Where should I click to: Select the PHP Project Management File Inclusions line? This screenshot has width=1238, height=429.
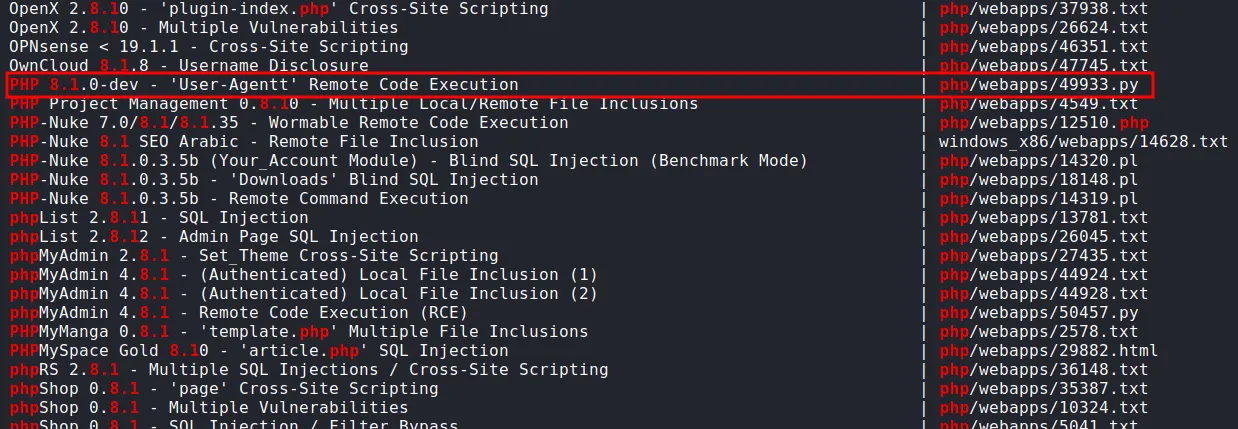click(353, 104)
